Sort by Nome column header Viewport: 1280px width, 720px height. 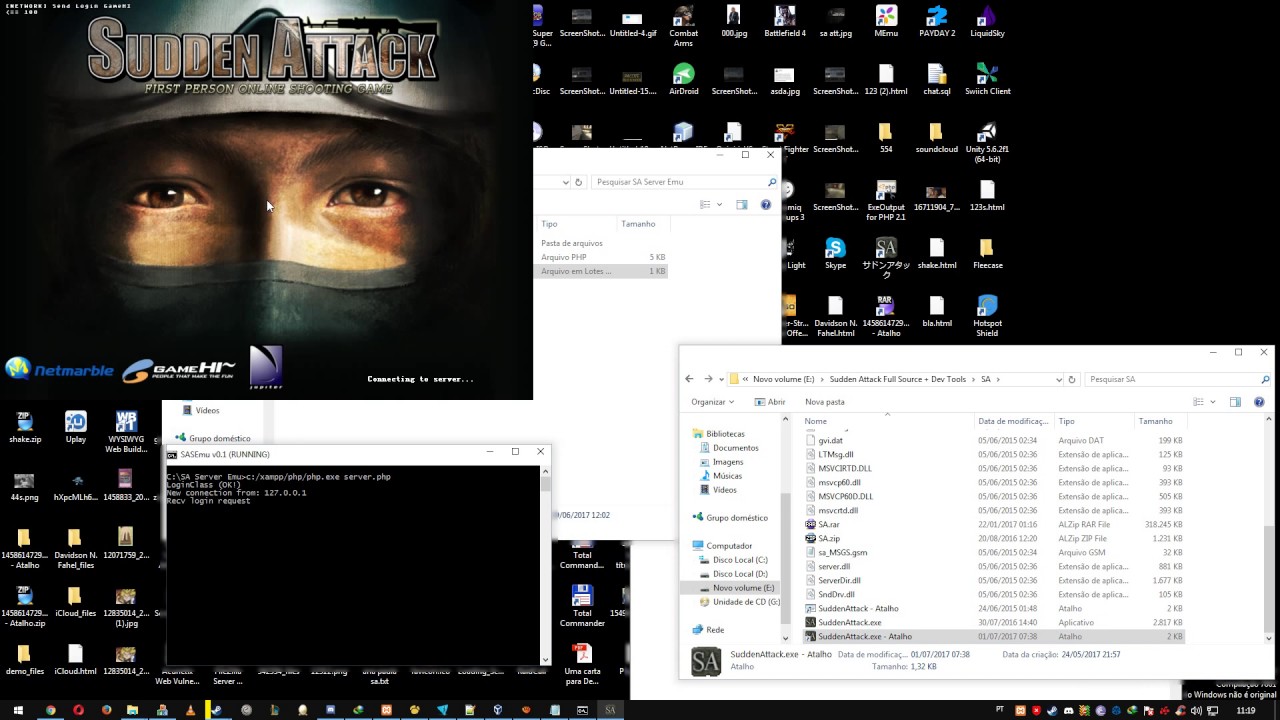(x=887, y=421)
